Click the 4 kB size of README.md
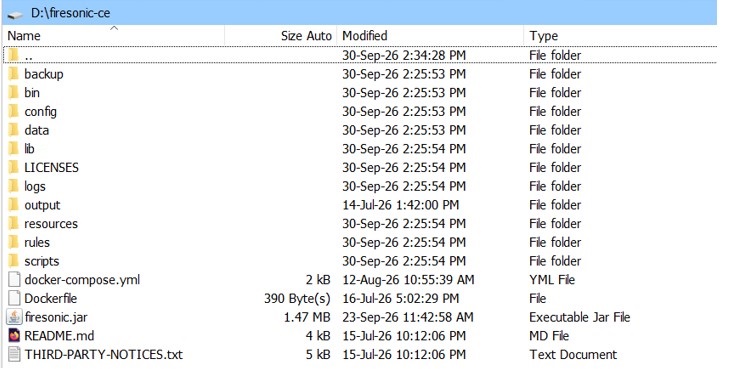 pyautogui.click(x=318, y=335)
